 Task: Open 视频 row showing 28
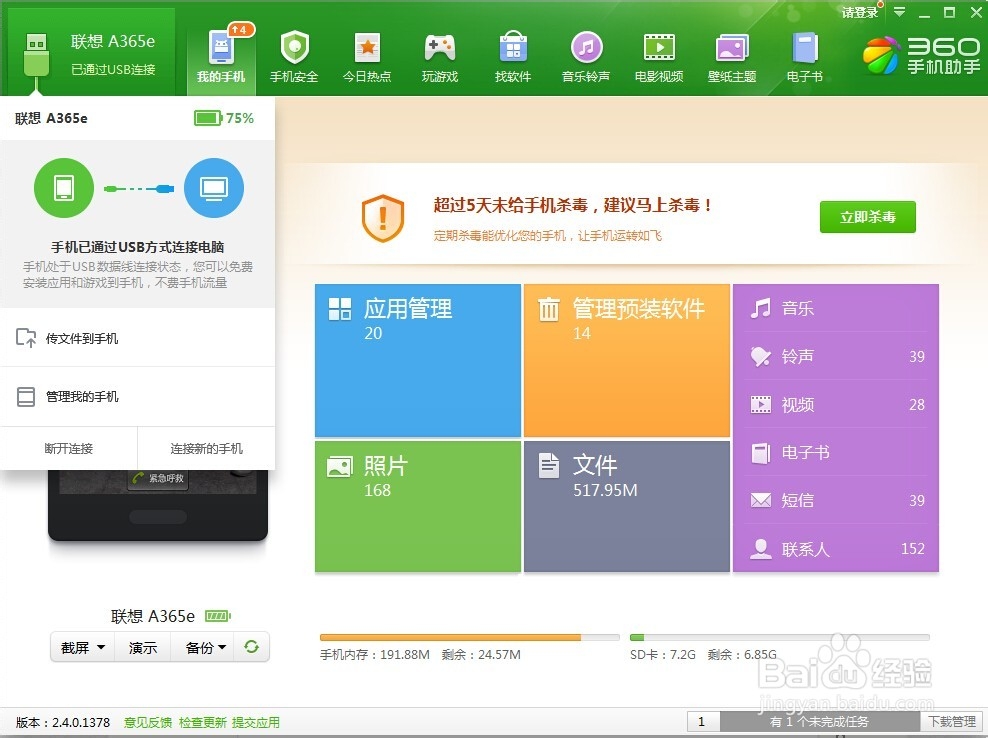tap(836, 404)
